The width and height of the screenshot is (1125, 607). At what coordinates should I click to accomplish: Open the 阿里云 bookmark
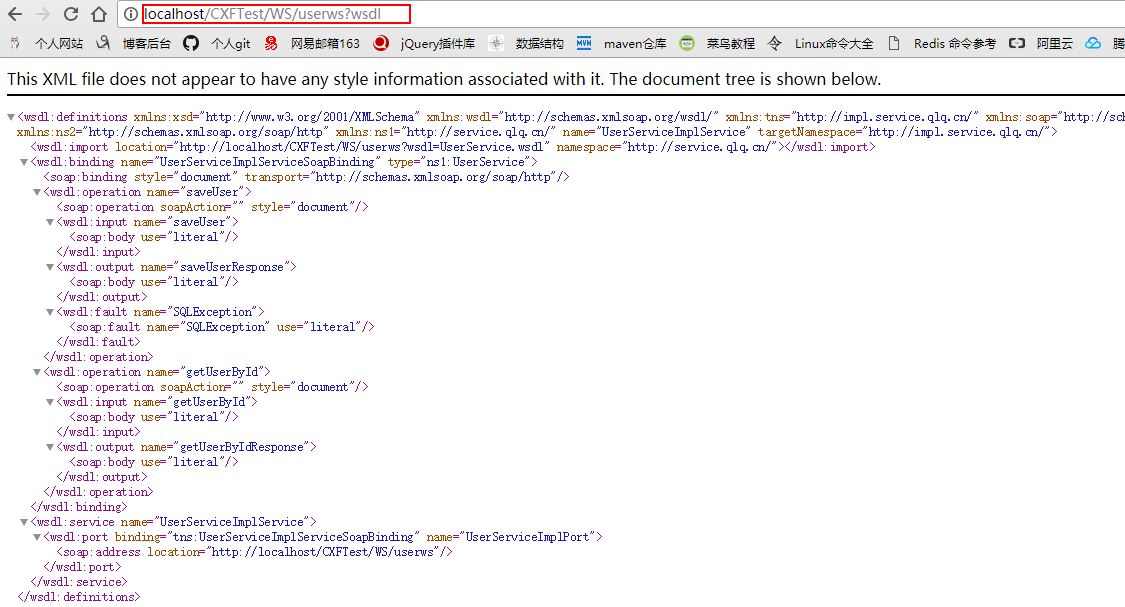(x=1055, y=44)
